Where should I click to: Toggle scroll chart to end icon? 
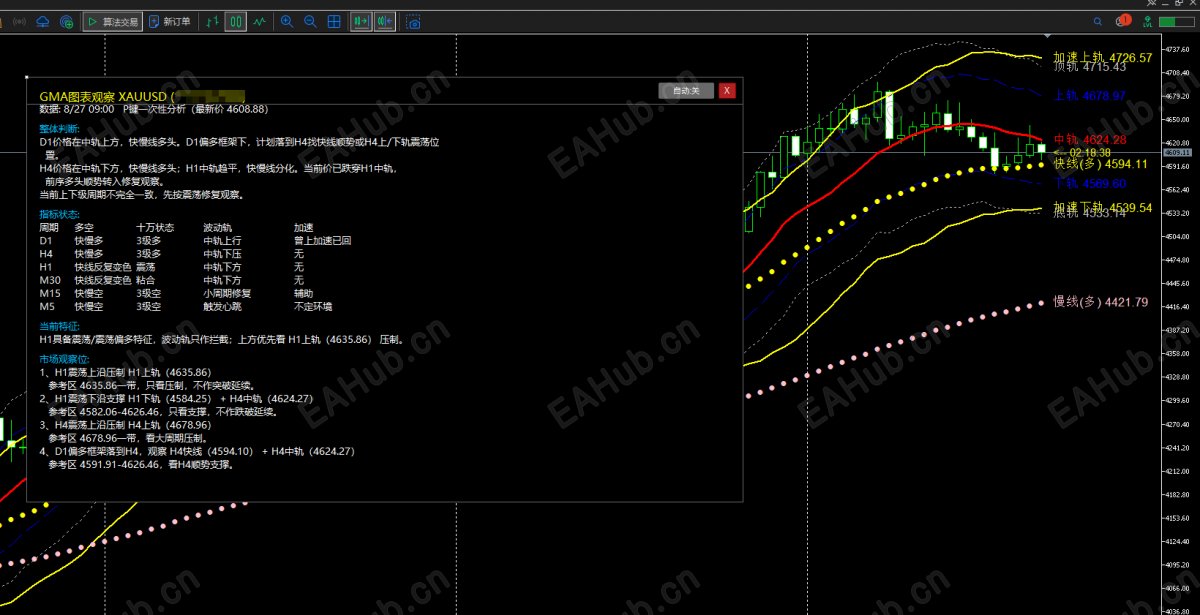tap(361, 21)
